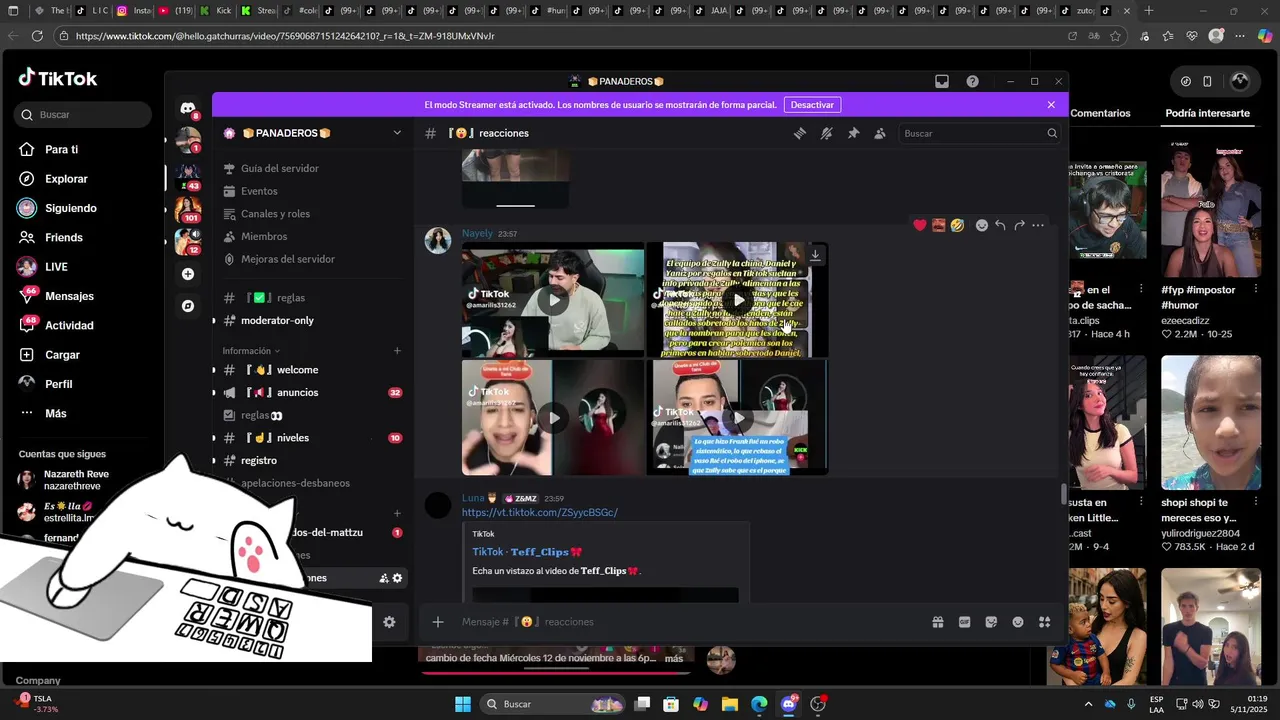Open threads icon in reacciones channel header
The width and height of the screenshot is (1280, 720).
coord(800,133)
